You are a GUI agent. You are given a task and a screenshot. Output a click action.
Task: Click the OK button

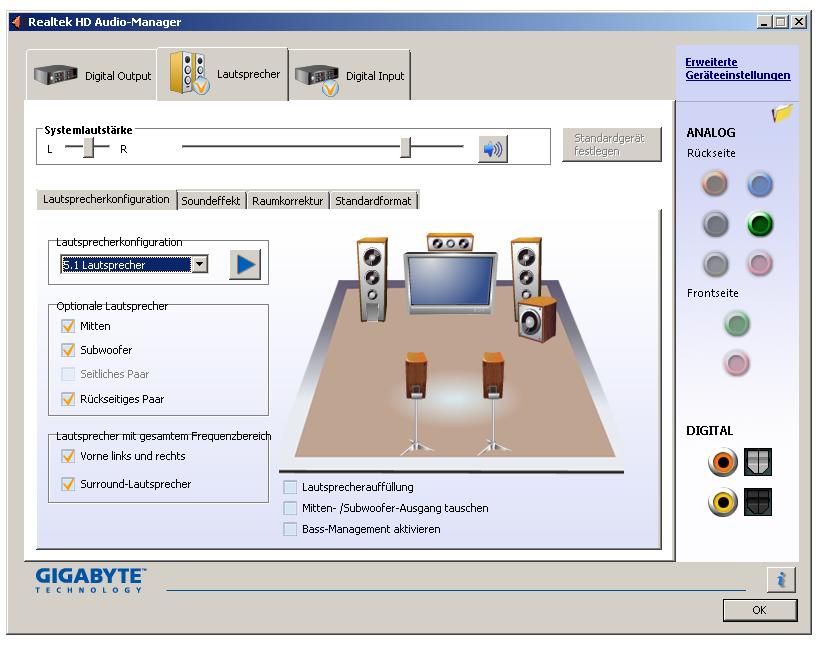click(x=760, y=610)
